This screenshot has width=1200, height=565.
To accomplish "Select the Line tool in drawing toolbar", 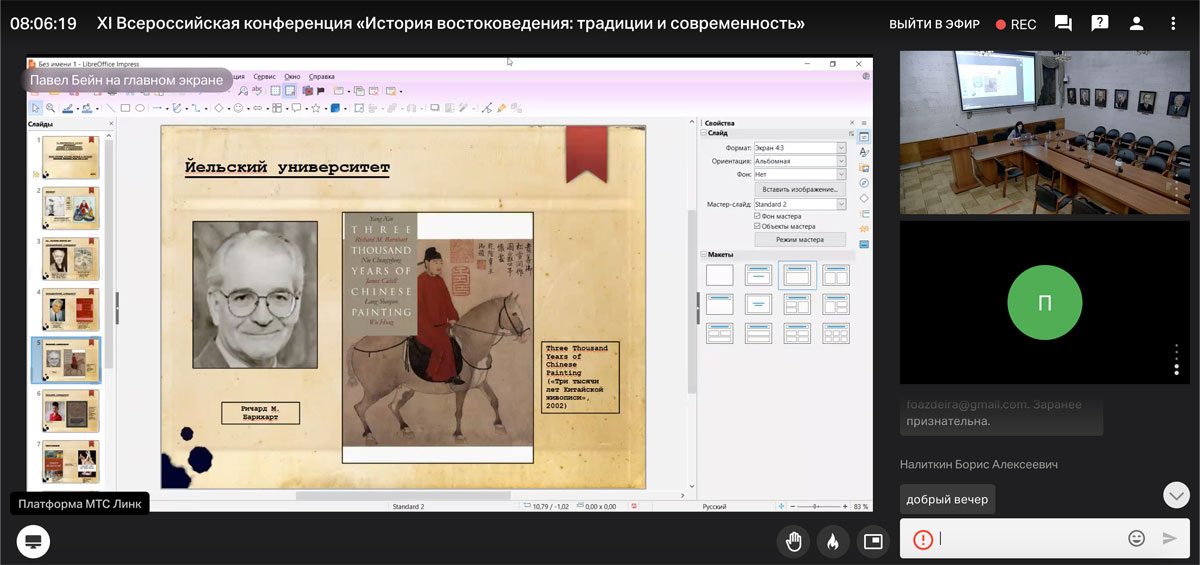I will (x=111, y=108).
